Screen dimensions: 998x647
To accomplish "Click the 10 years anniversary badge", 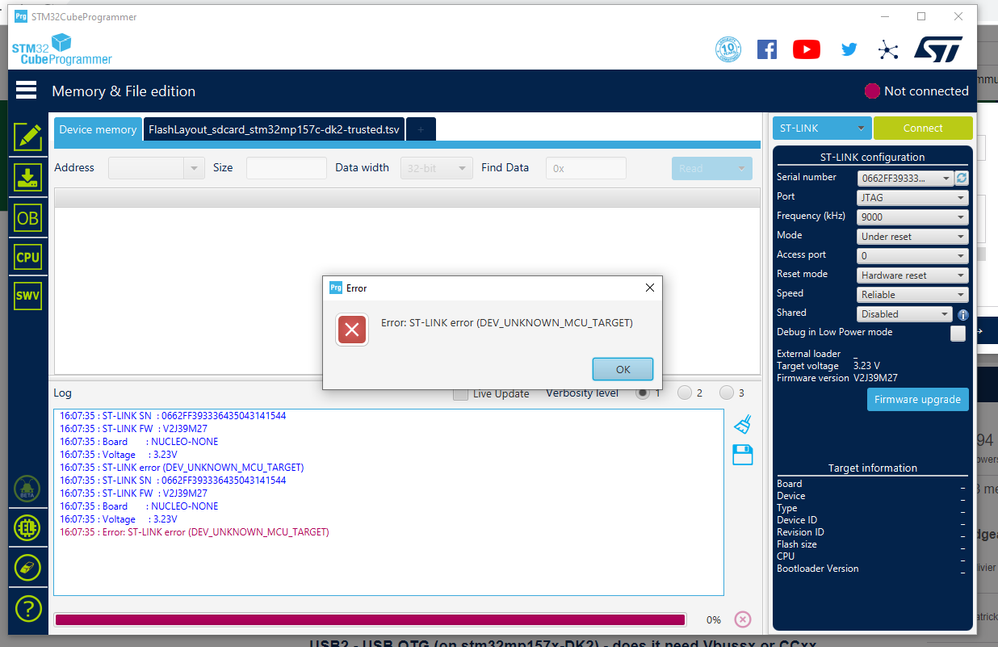I will click(x=728, y=49).
